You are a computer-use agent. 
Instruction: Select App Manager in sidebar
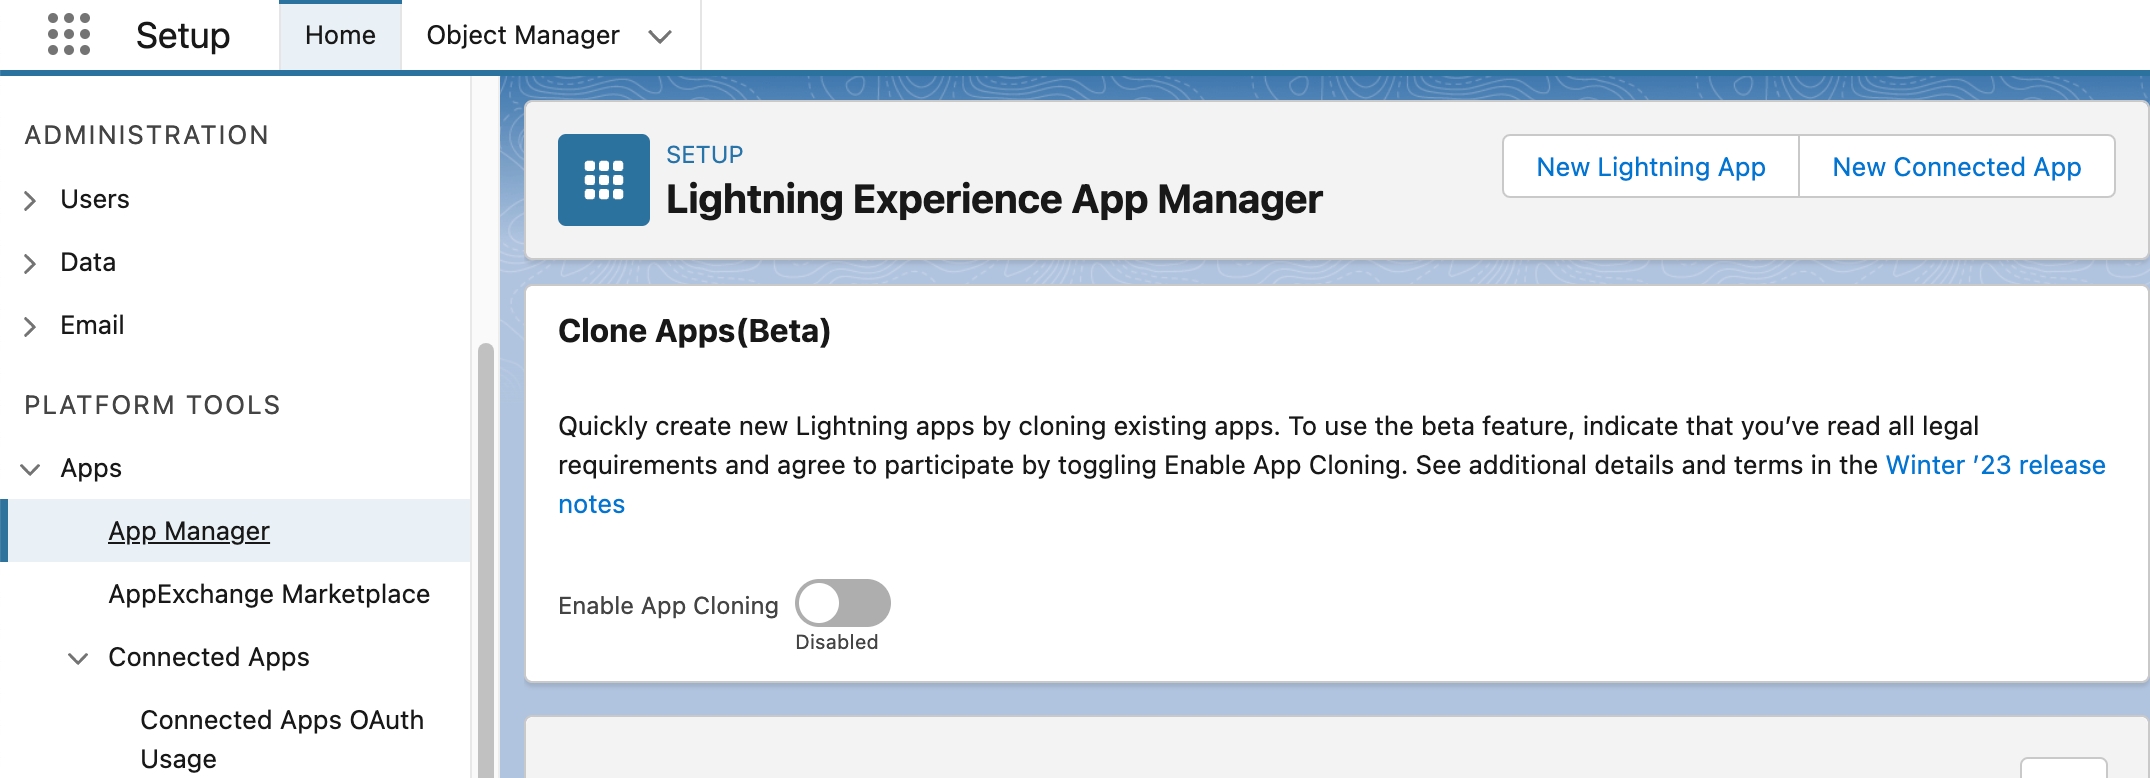click(189, 531)
